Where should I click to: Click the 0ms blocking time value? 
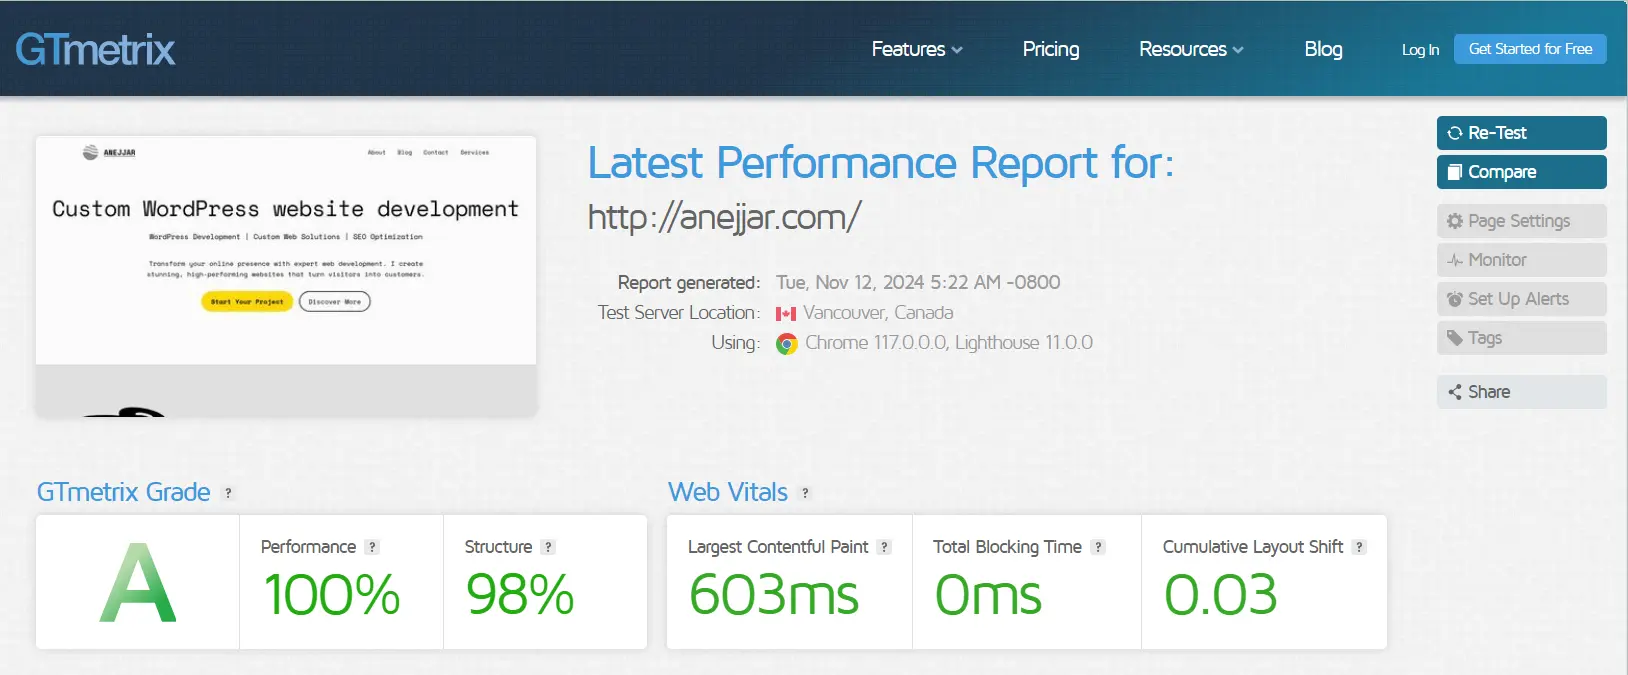pos(988,594)
